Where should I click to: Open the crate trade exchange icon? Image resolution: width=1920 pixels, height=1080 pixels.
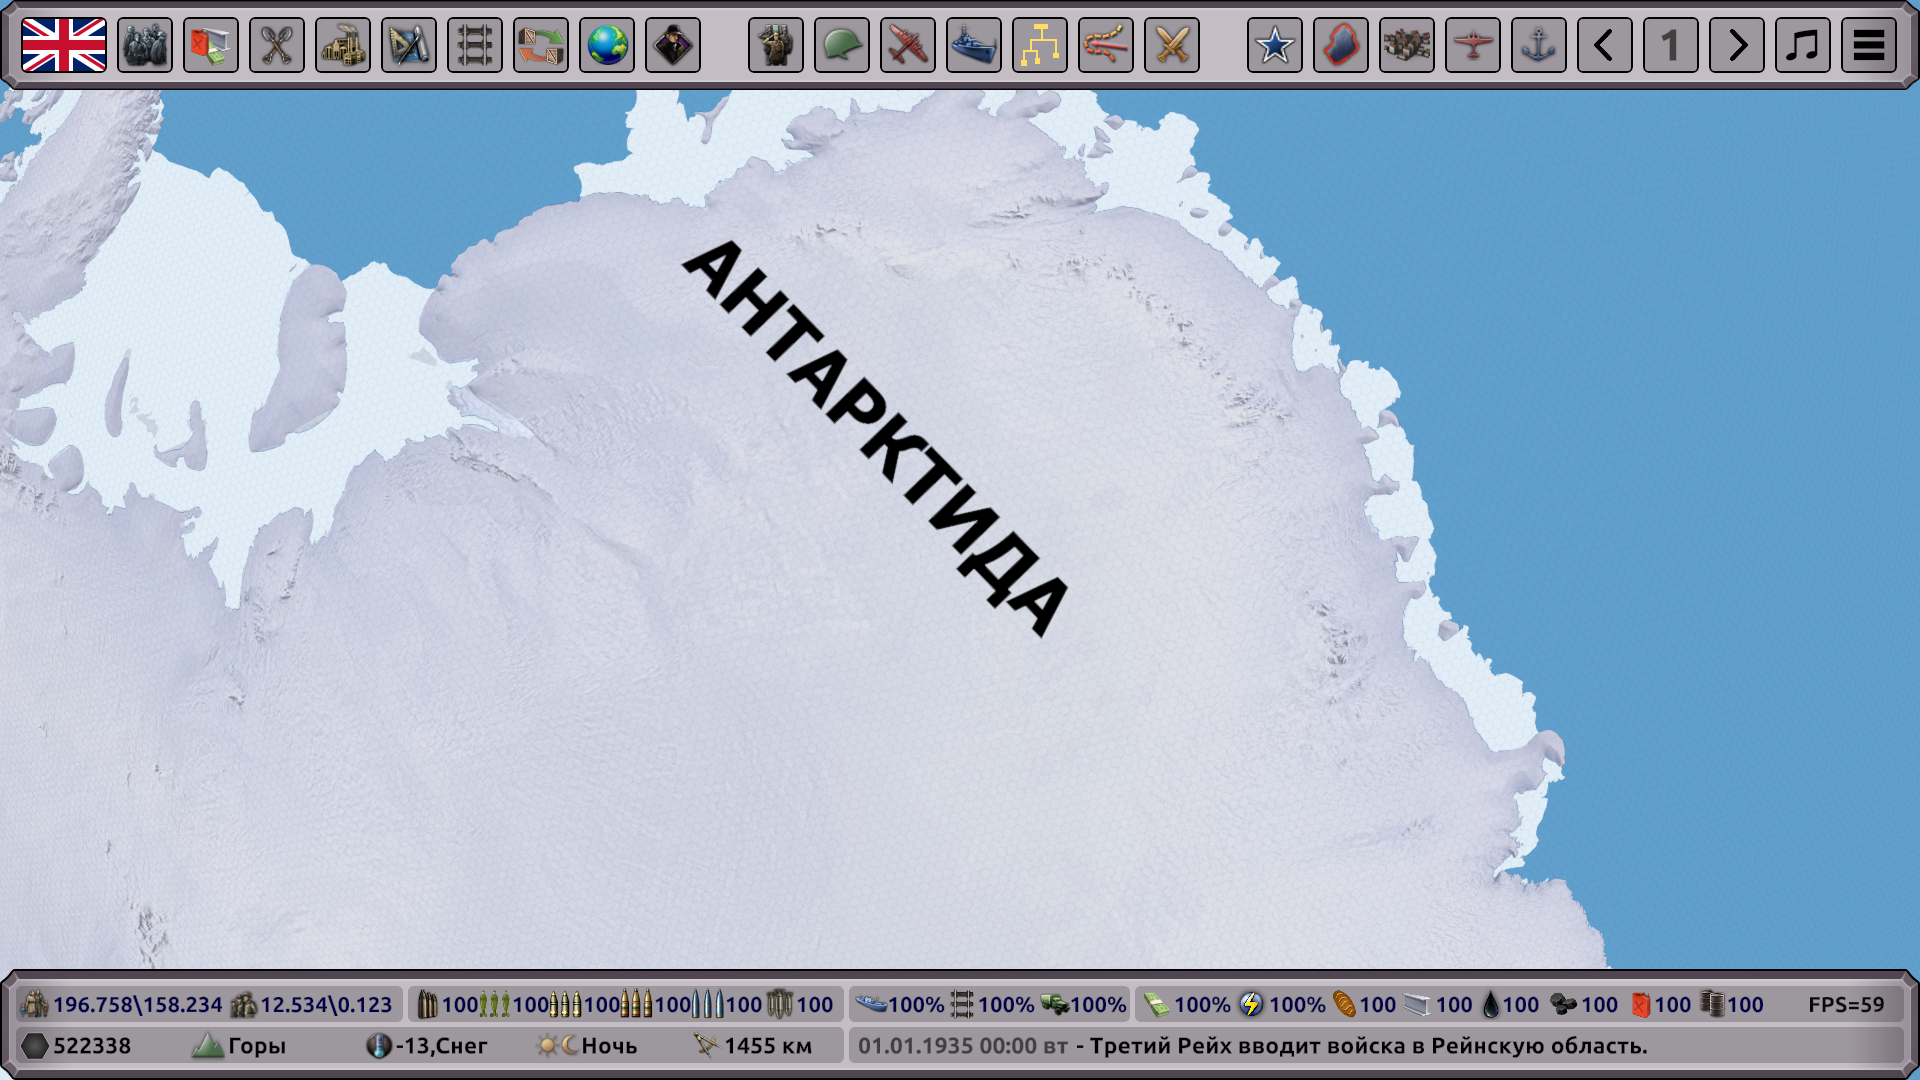pos(541,45)
